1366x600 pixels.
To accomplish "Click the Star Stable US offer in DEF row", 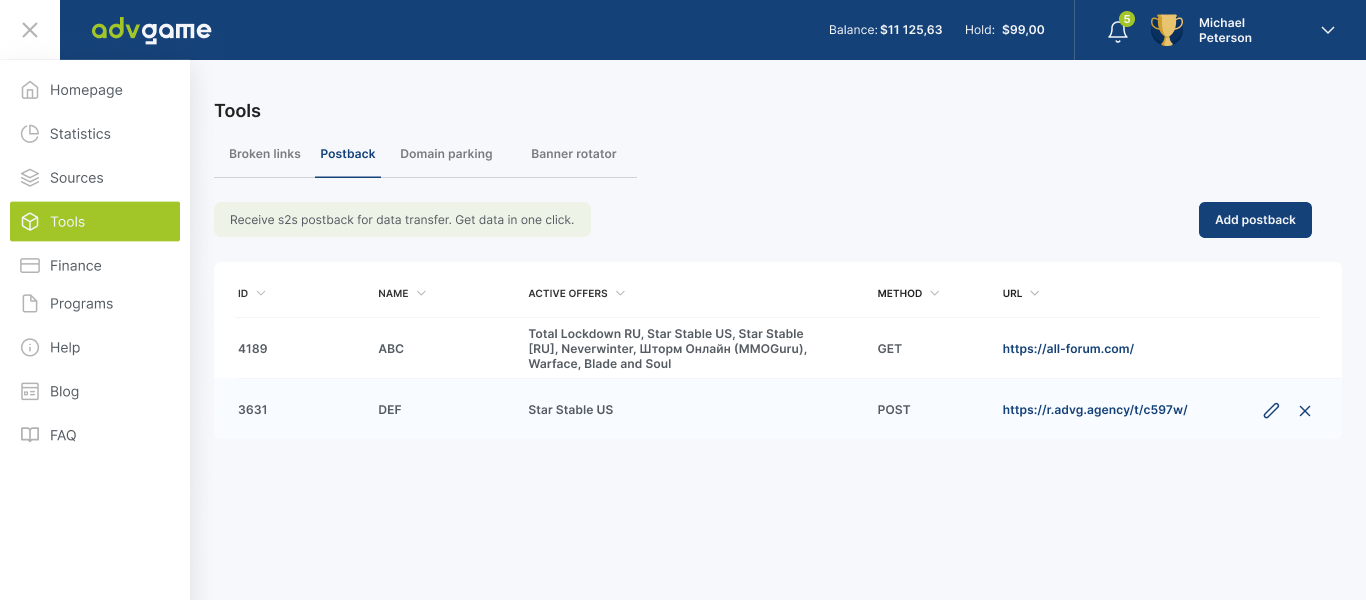I will pyautogui.click(x=571, y=410).
